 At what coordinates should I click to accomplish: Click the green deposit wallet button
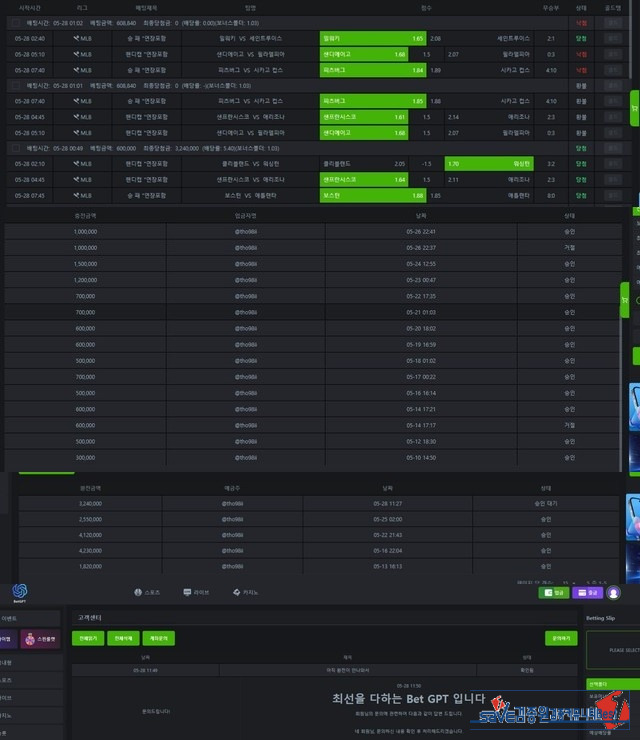click(554, 593)
